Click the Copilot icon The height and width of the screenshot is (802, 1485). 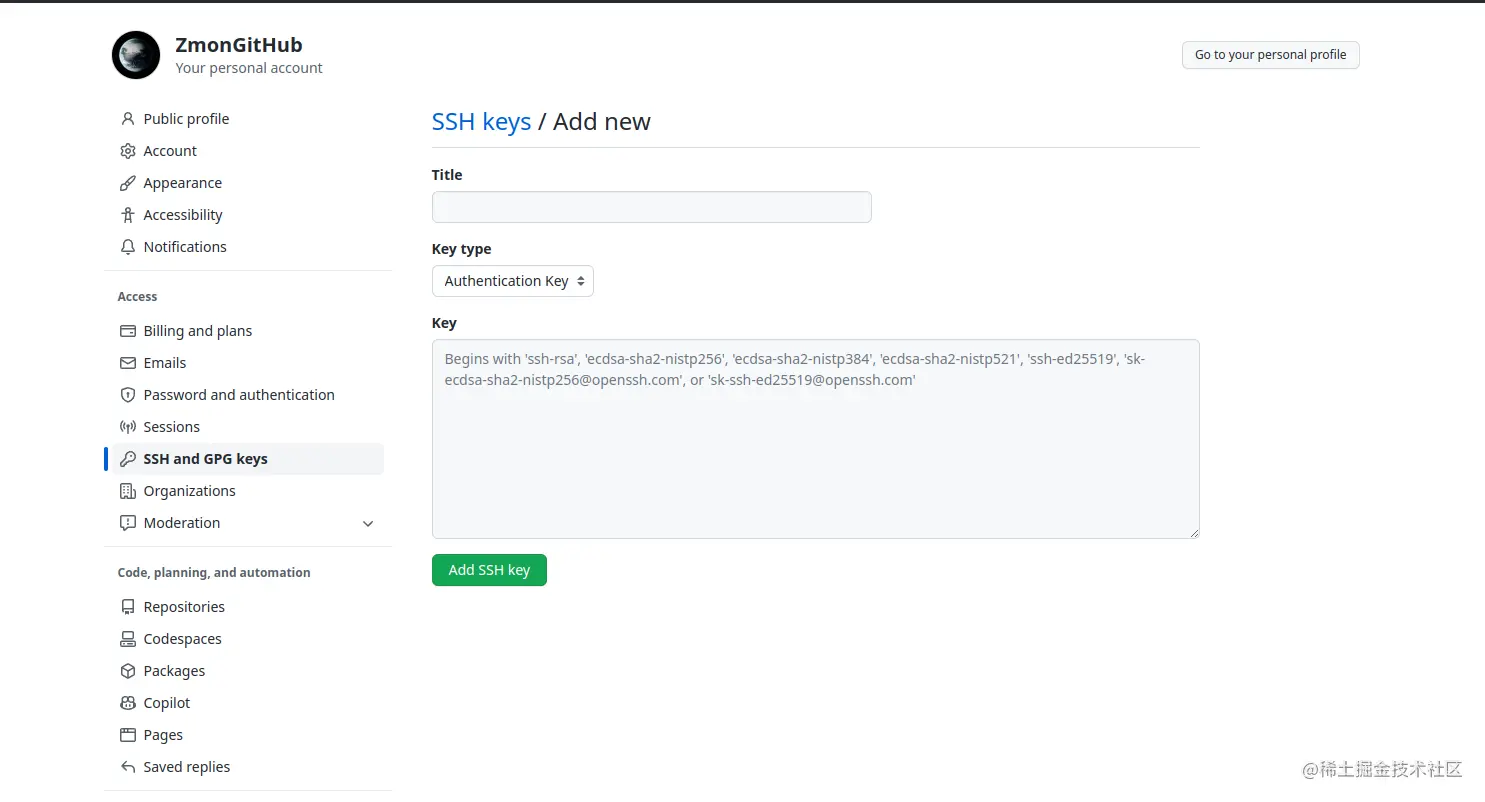128,703
